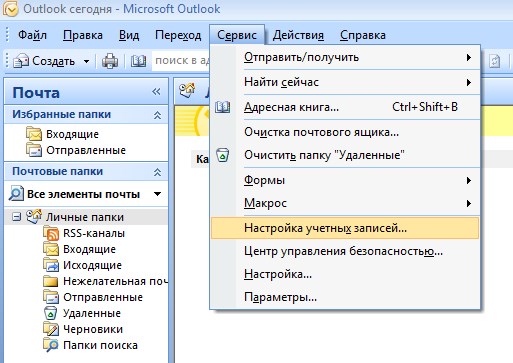Image resolution: width=513 pixels, height=363 pixels.
Task: Close the open Сервис menu
Action: point(237,35)
